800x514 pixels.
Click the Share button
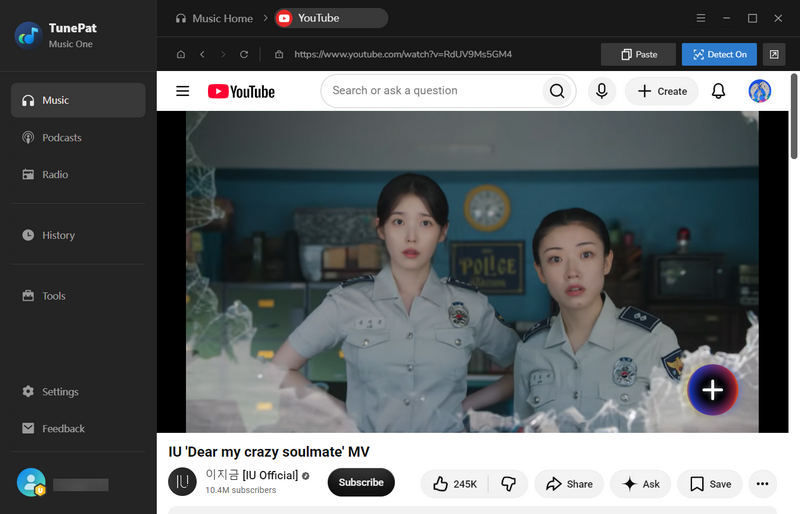569,484
